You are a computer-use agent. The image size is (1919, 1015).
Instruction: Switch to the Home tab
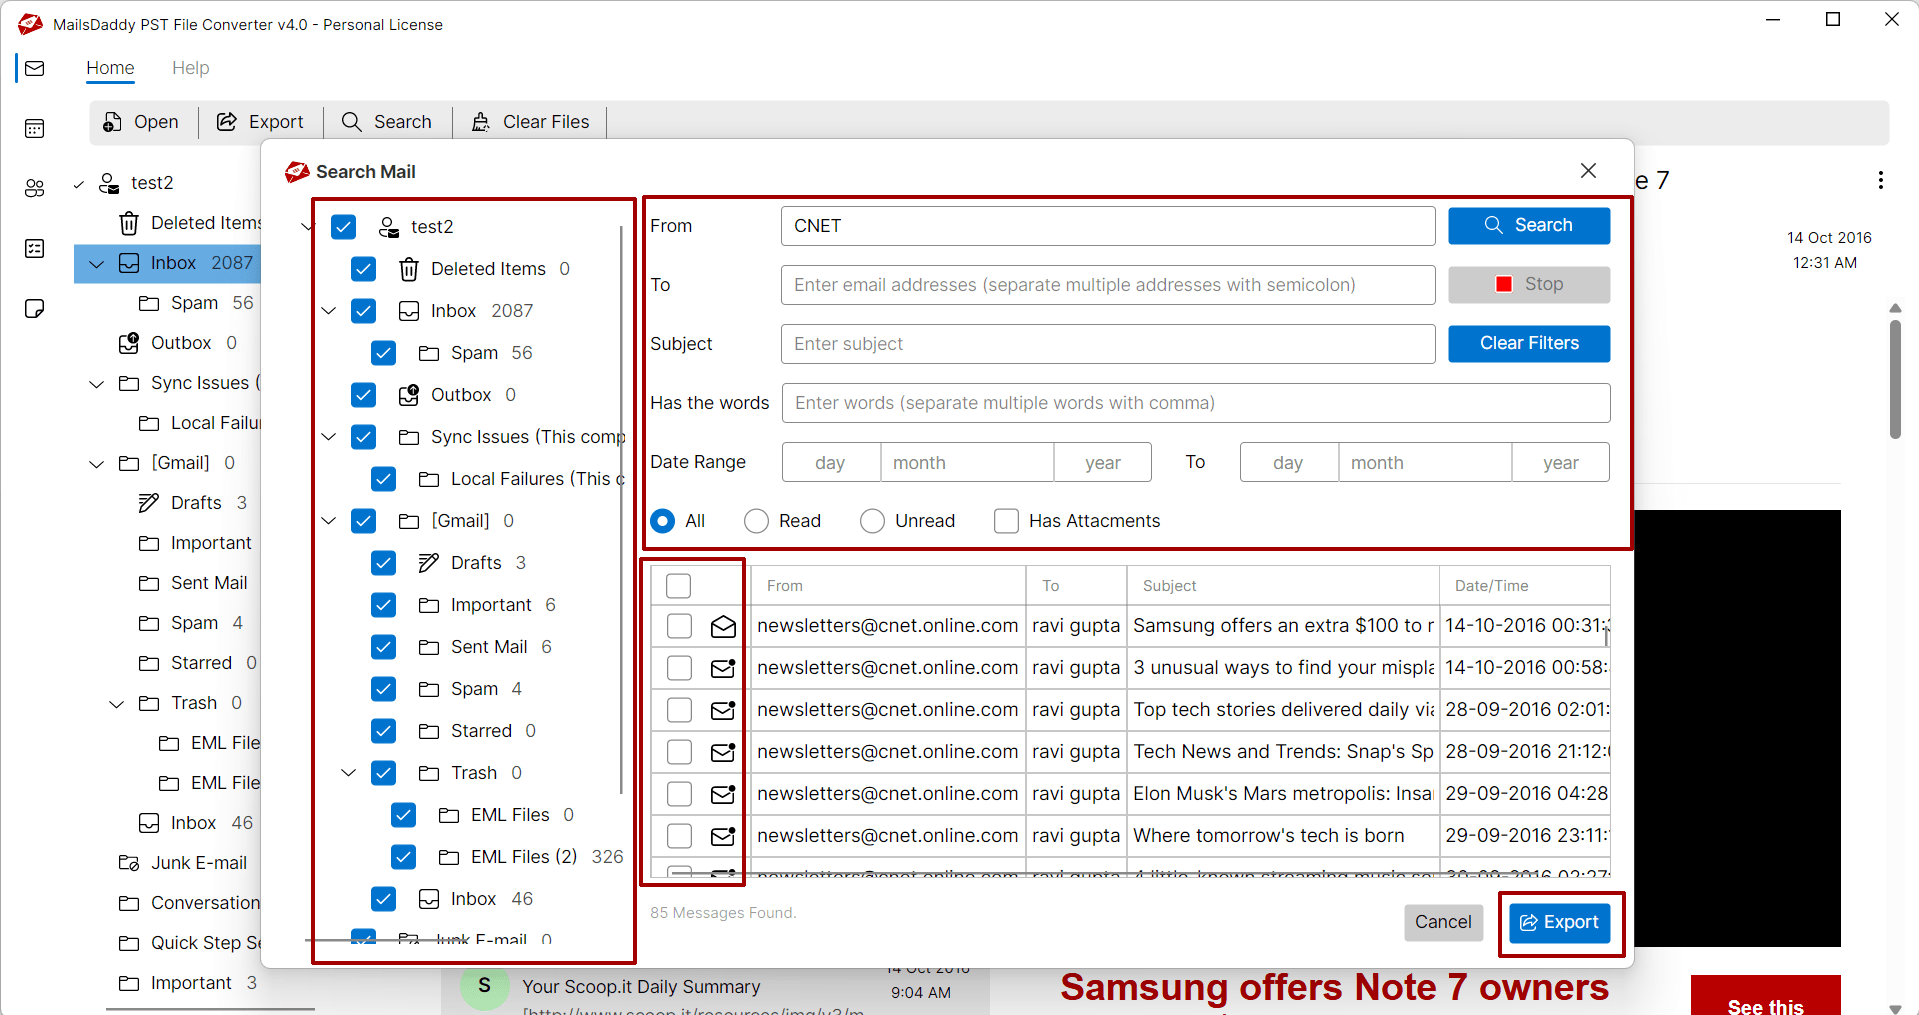click(110, 68)
